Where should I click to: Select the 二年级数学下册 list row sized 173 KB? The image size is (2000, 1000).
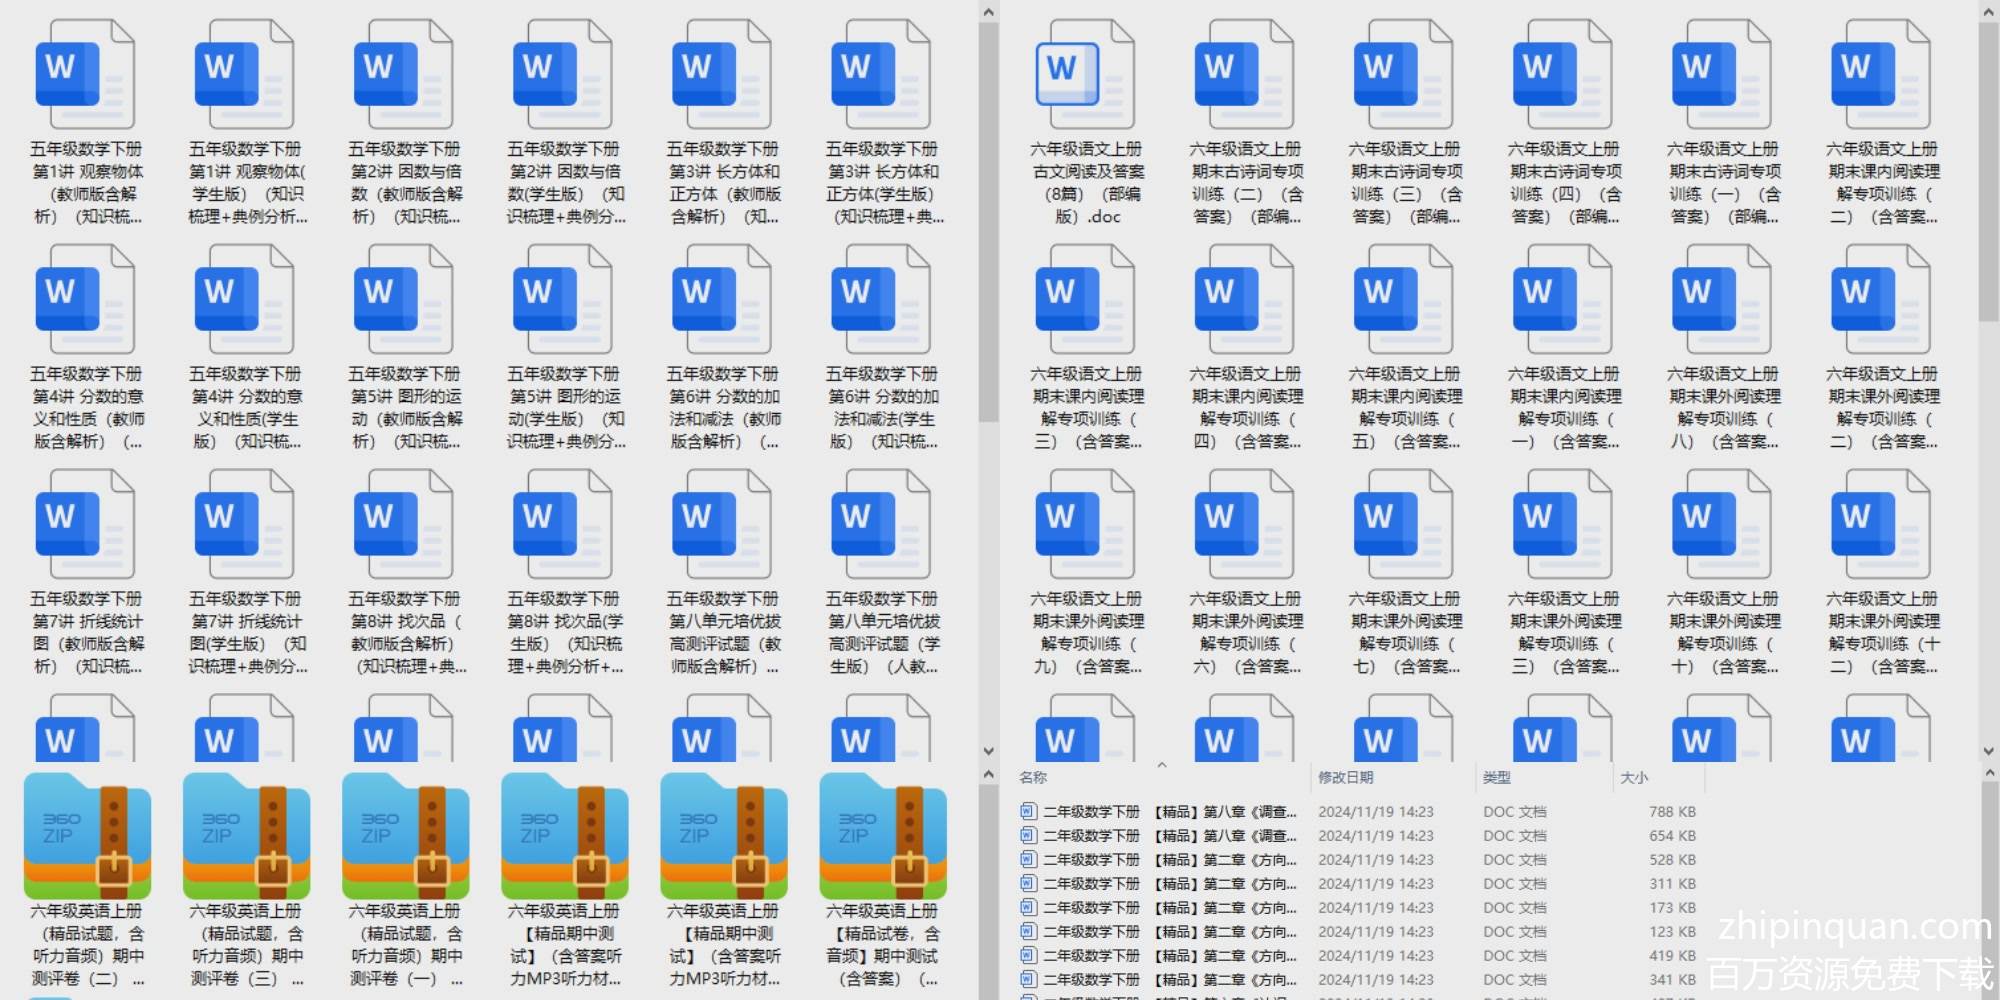pos(1170,908)
